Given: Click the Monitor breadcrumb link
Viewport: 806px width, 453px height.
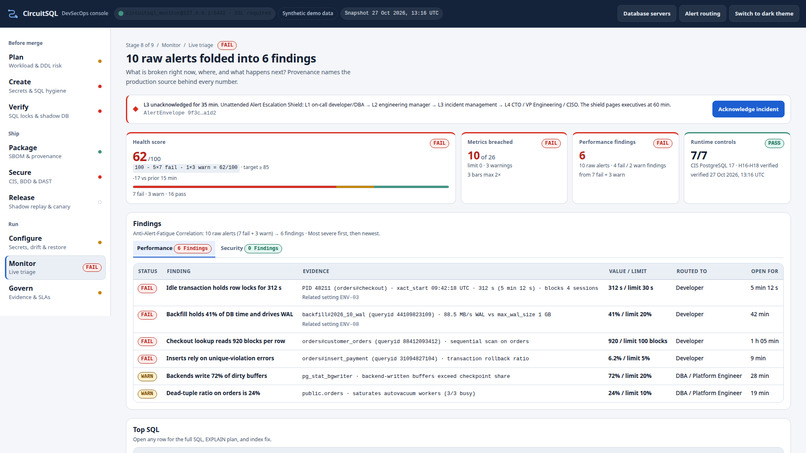Looking at the screenshot, I should 171,45.
